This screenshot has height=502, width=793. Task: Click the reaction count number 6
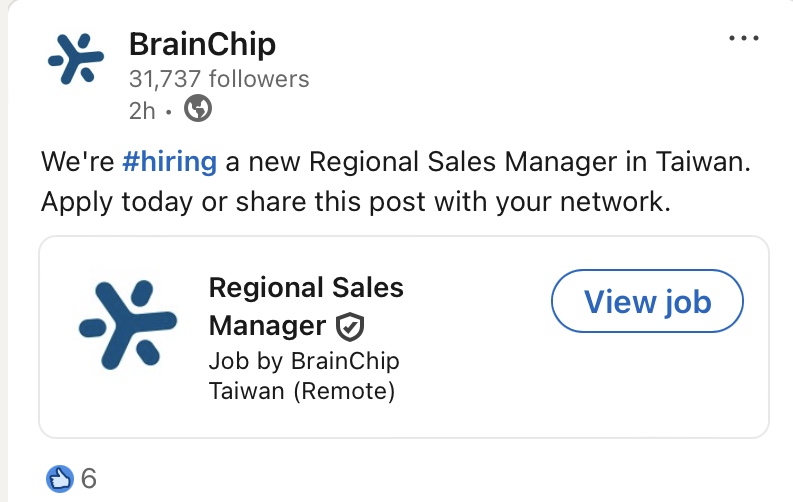coord(89,479)
